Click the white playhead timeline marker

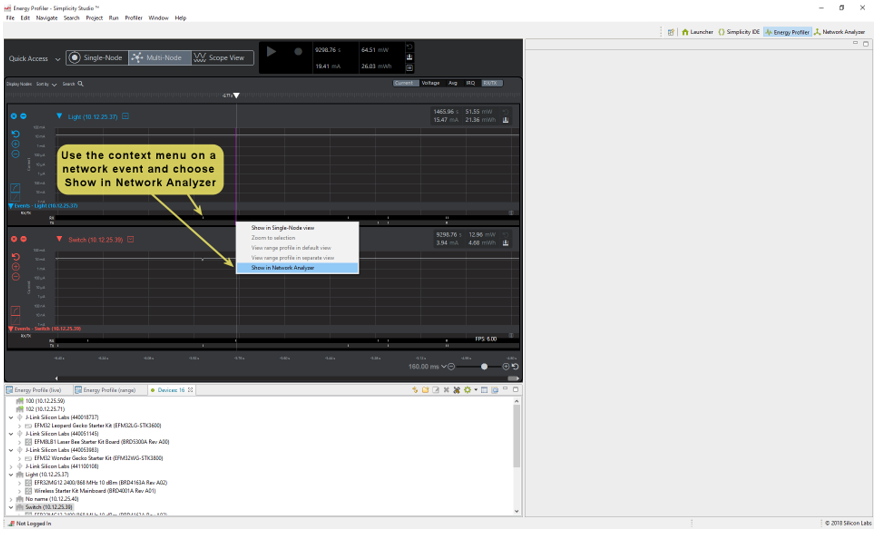point(236,95)
